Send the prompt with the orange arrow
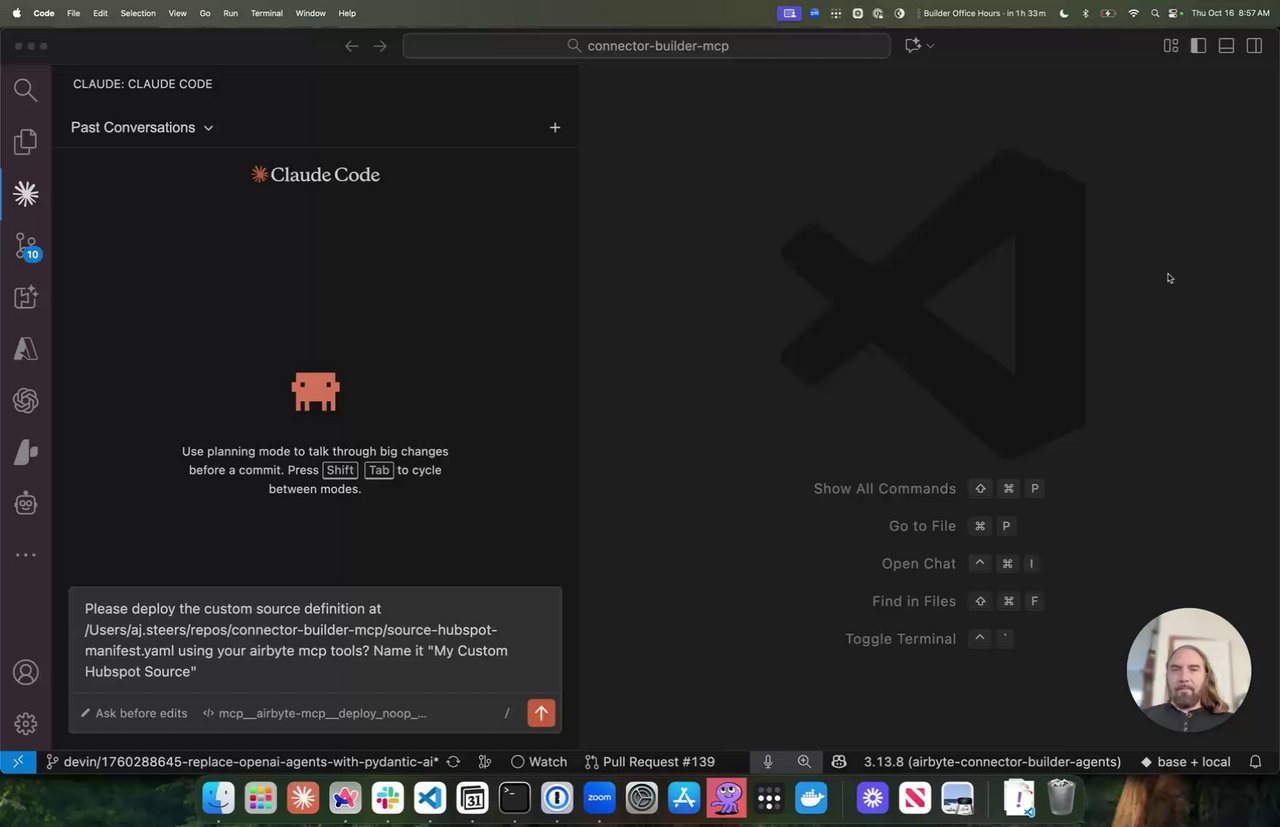 (541, 713)
